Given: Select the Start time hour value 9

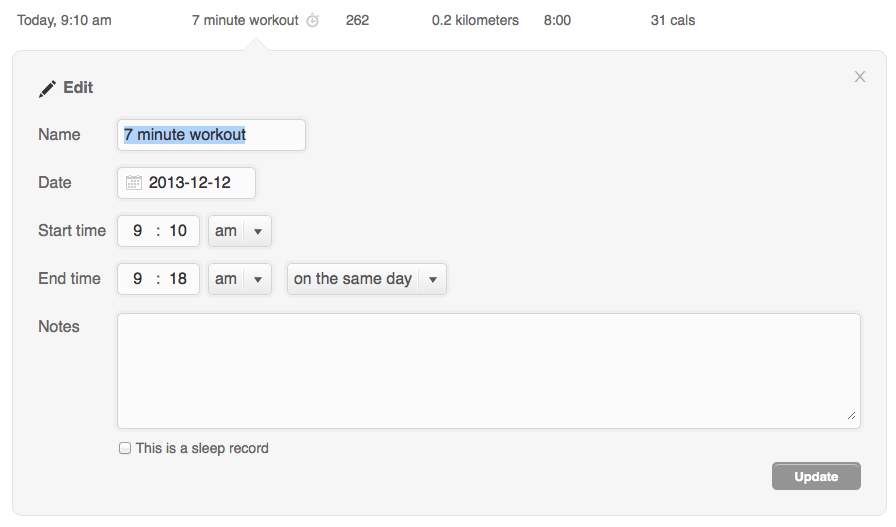Looking at the screenshot, I should pyautogui.click(x=137, y=231).
